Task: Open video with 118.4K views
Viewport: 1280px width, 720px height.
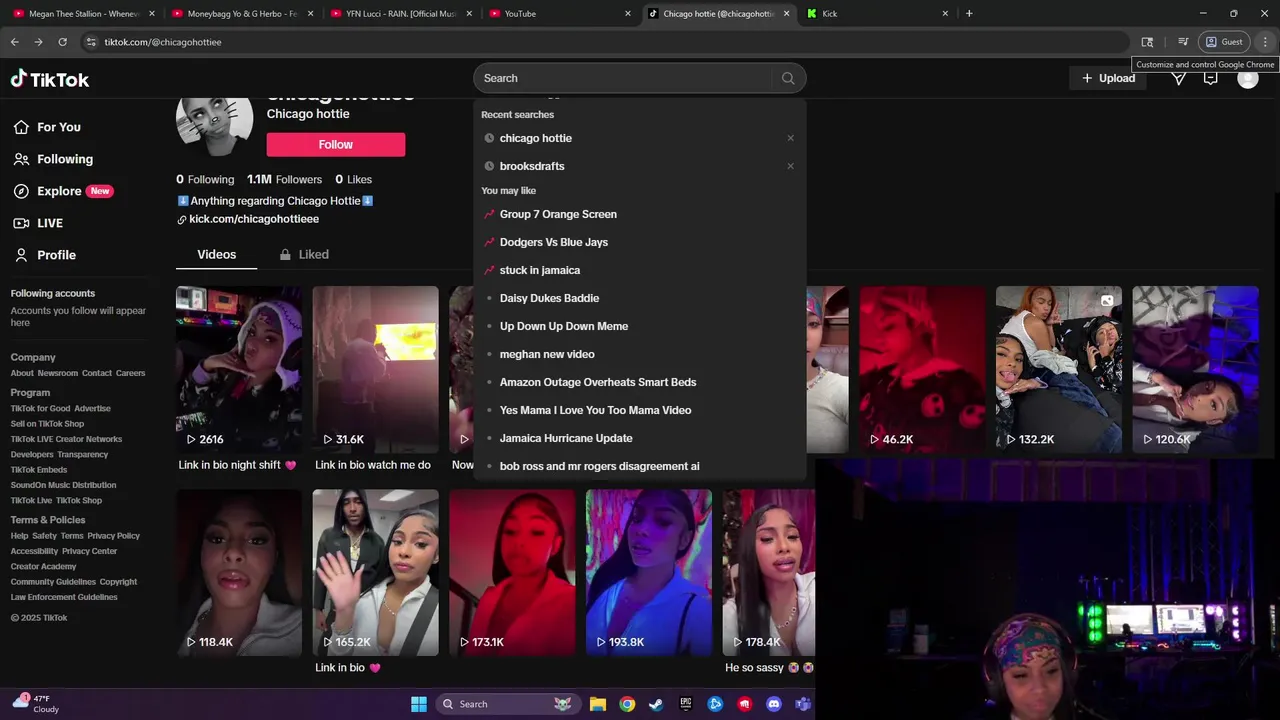Action: point(238,573)
